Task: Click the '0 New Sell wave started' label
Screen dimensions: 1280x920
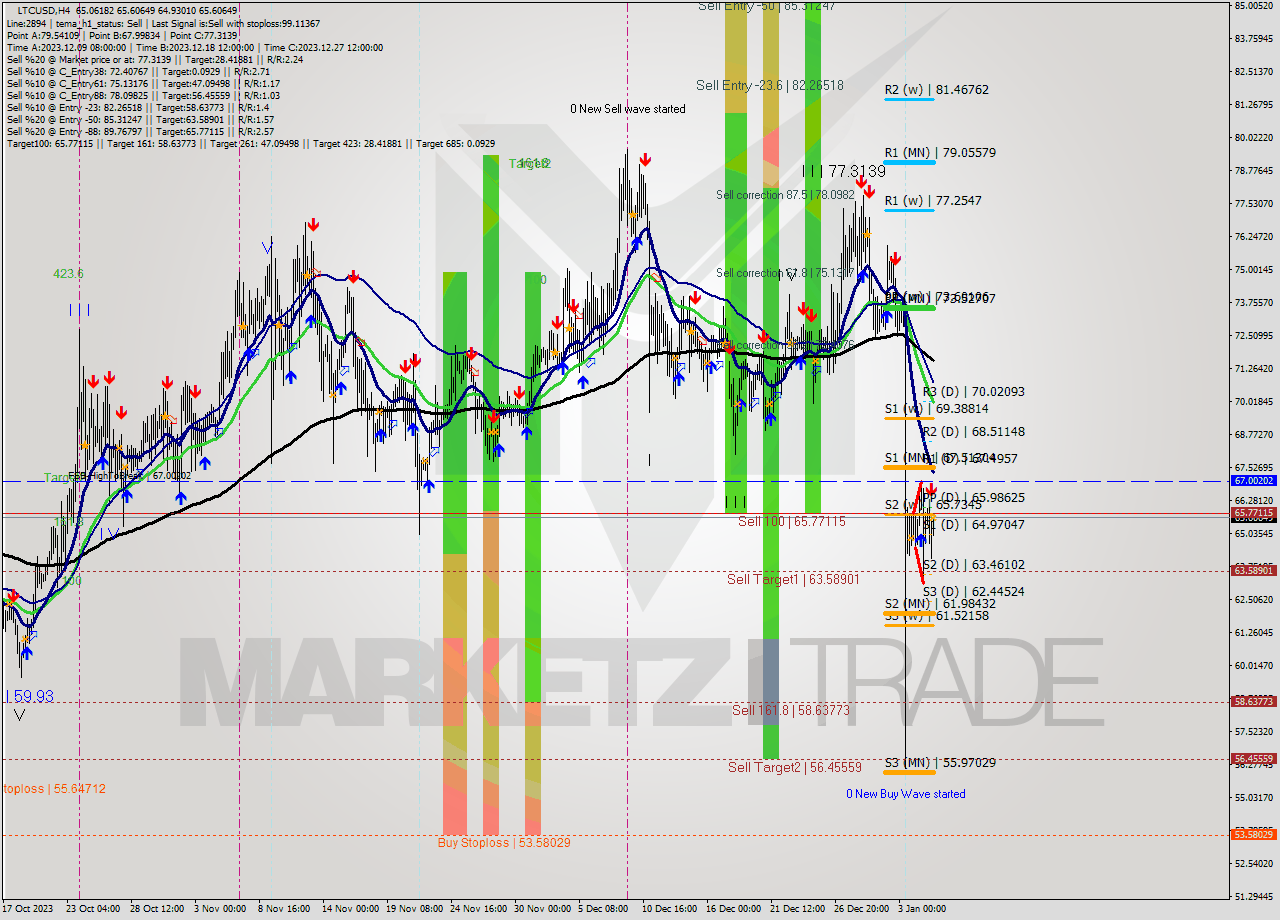Action: click(x=628, y=109)
